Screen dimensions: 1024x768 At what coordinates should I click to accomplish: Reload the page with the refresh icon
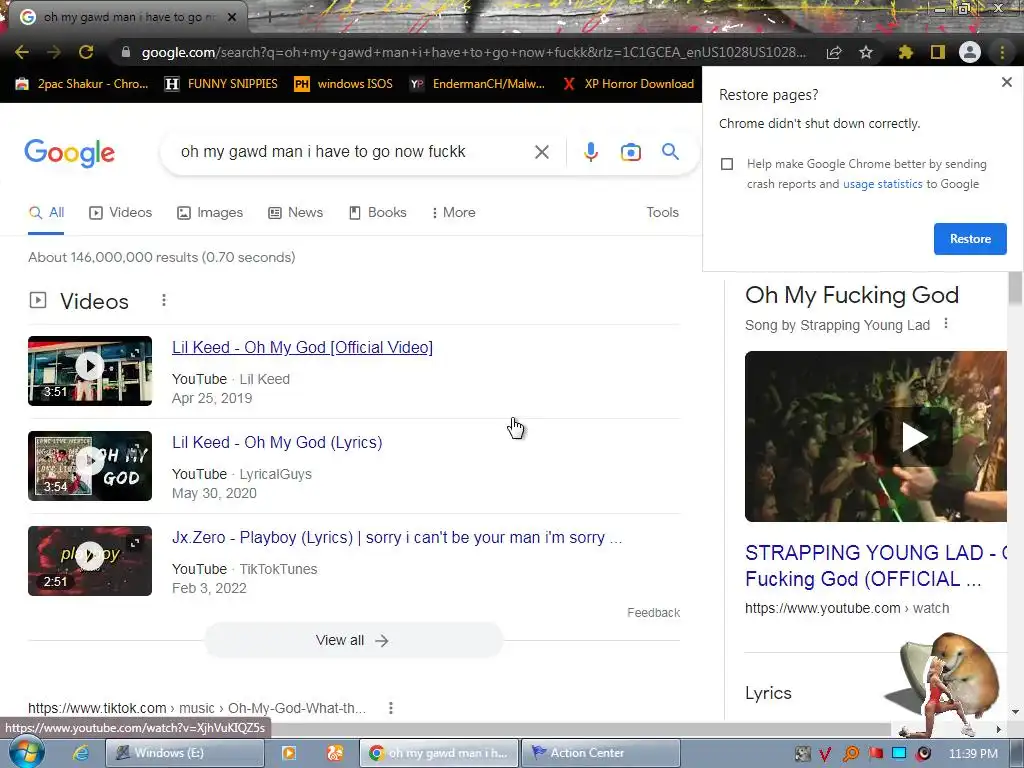[86, 52]
